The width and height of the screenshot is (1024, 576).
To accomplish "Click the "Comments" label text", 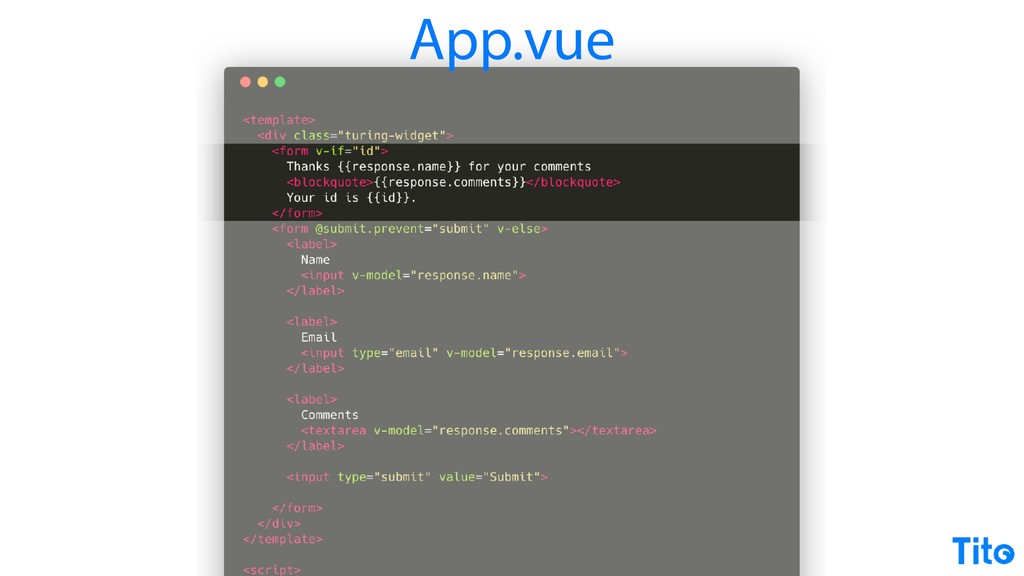I will [x=330, y=415].
